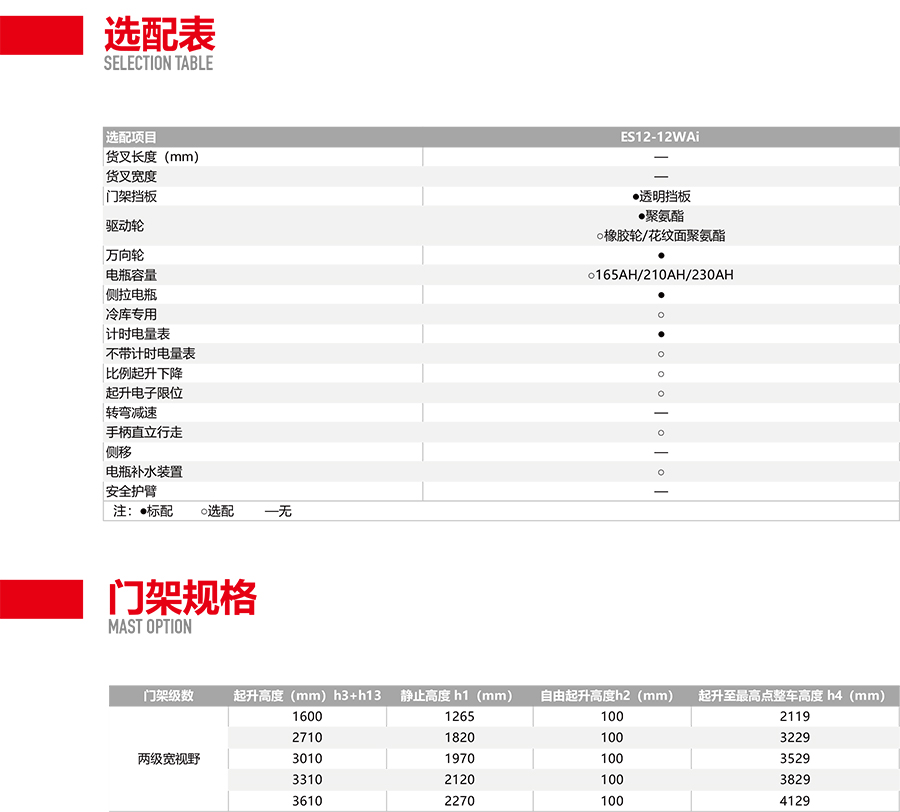
Task: Click the 手柄直立行走 row label
Action: 144,432
